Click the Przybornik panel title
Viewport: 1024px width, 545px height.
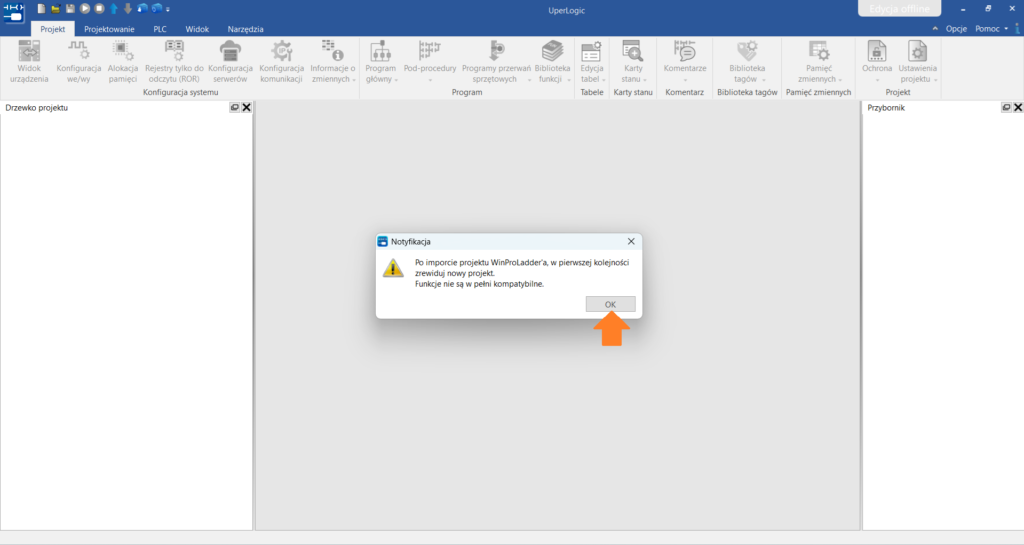pyautogui.click(x=886, y=108)
